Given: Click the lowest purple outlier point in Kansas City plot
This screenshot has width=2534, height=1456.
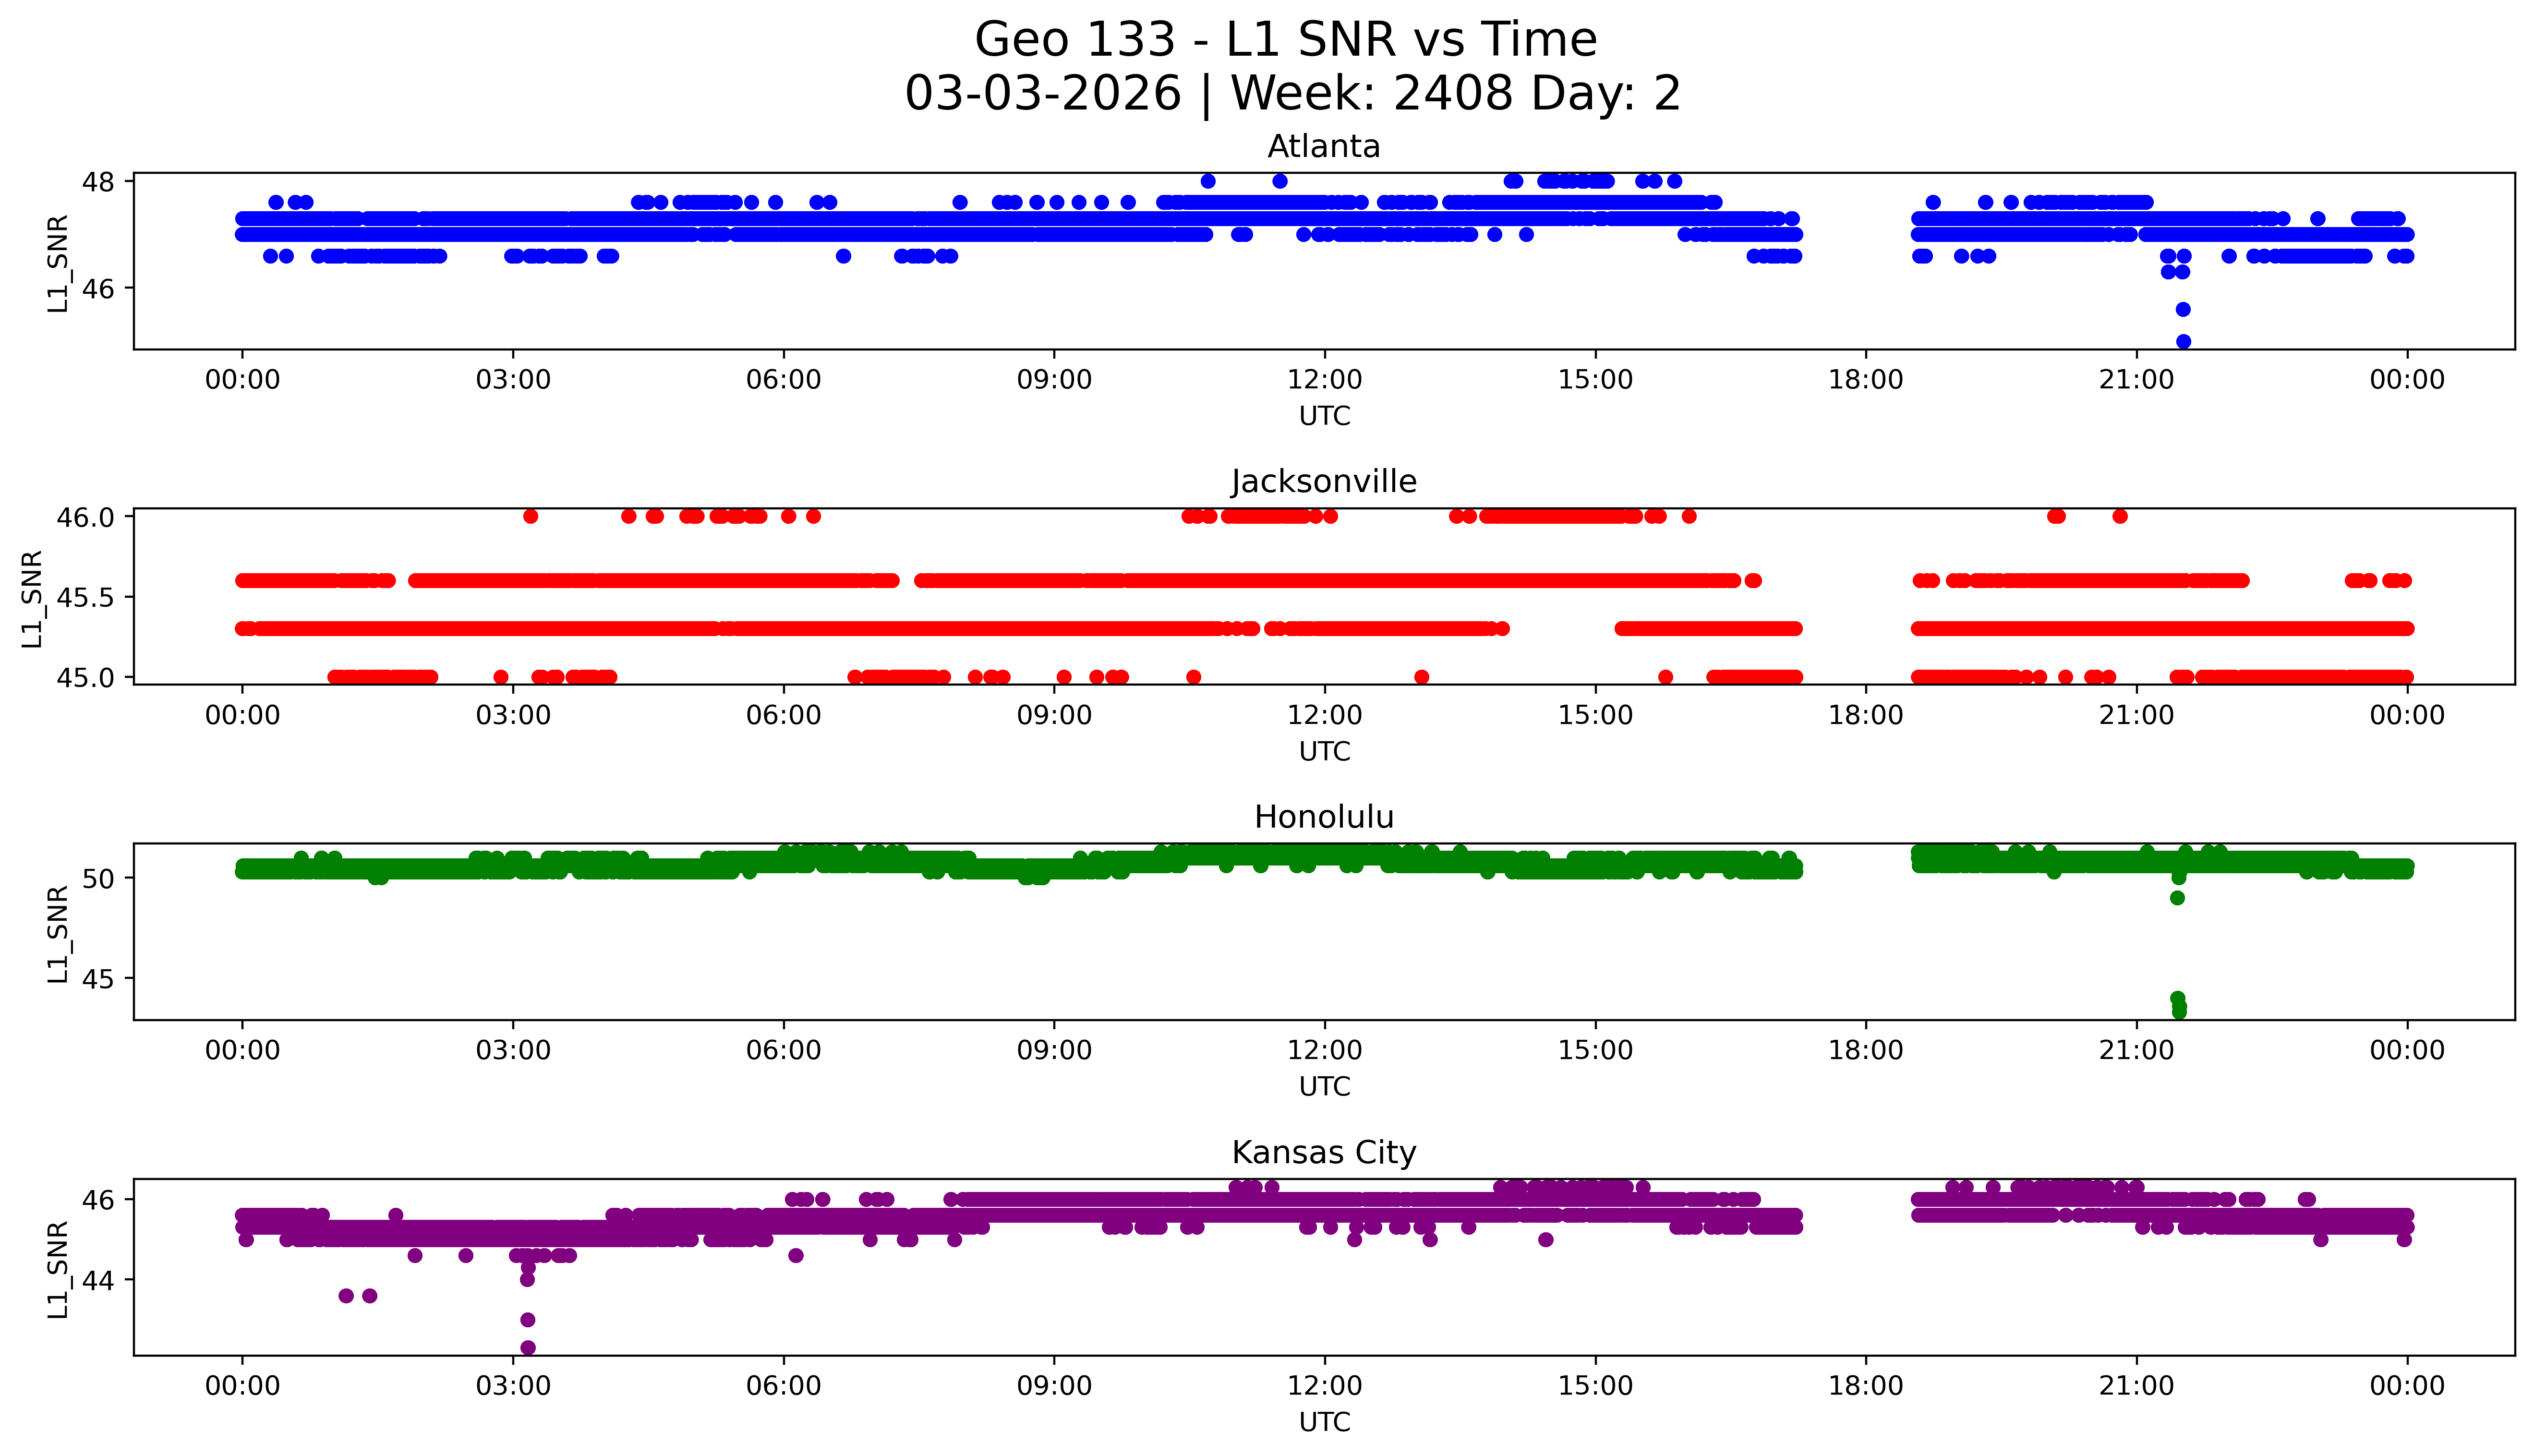Looking at the screenshot, I should point(528,1348).
